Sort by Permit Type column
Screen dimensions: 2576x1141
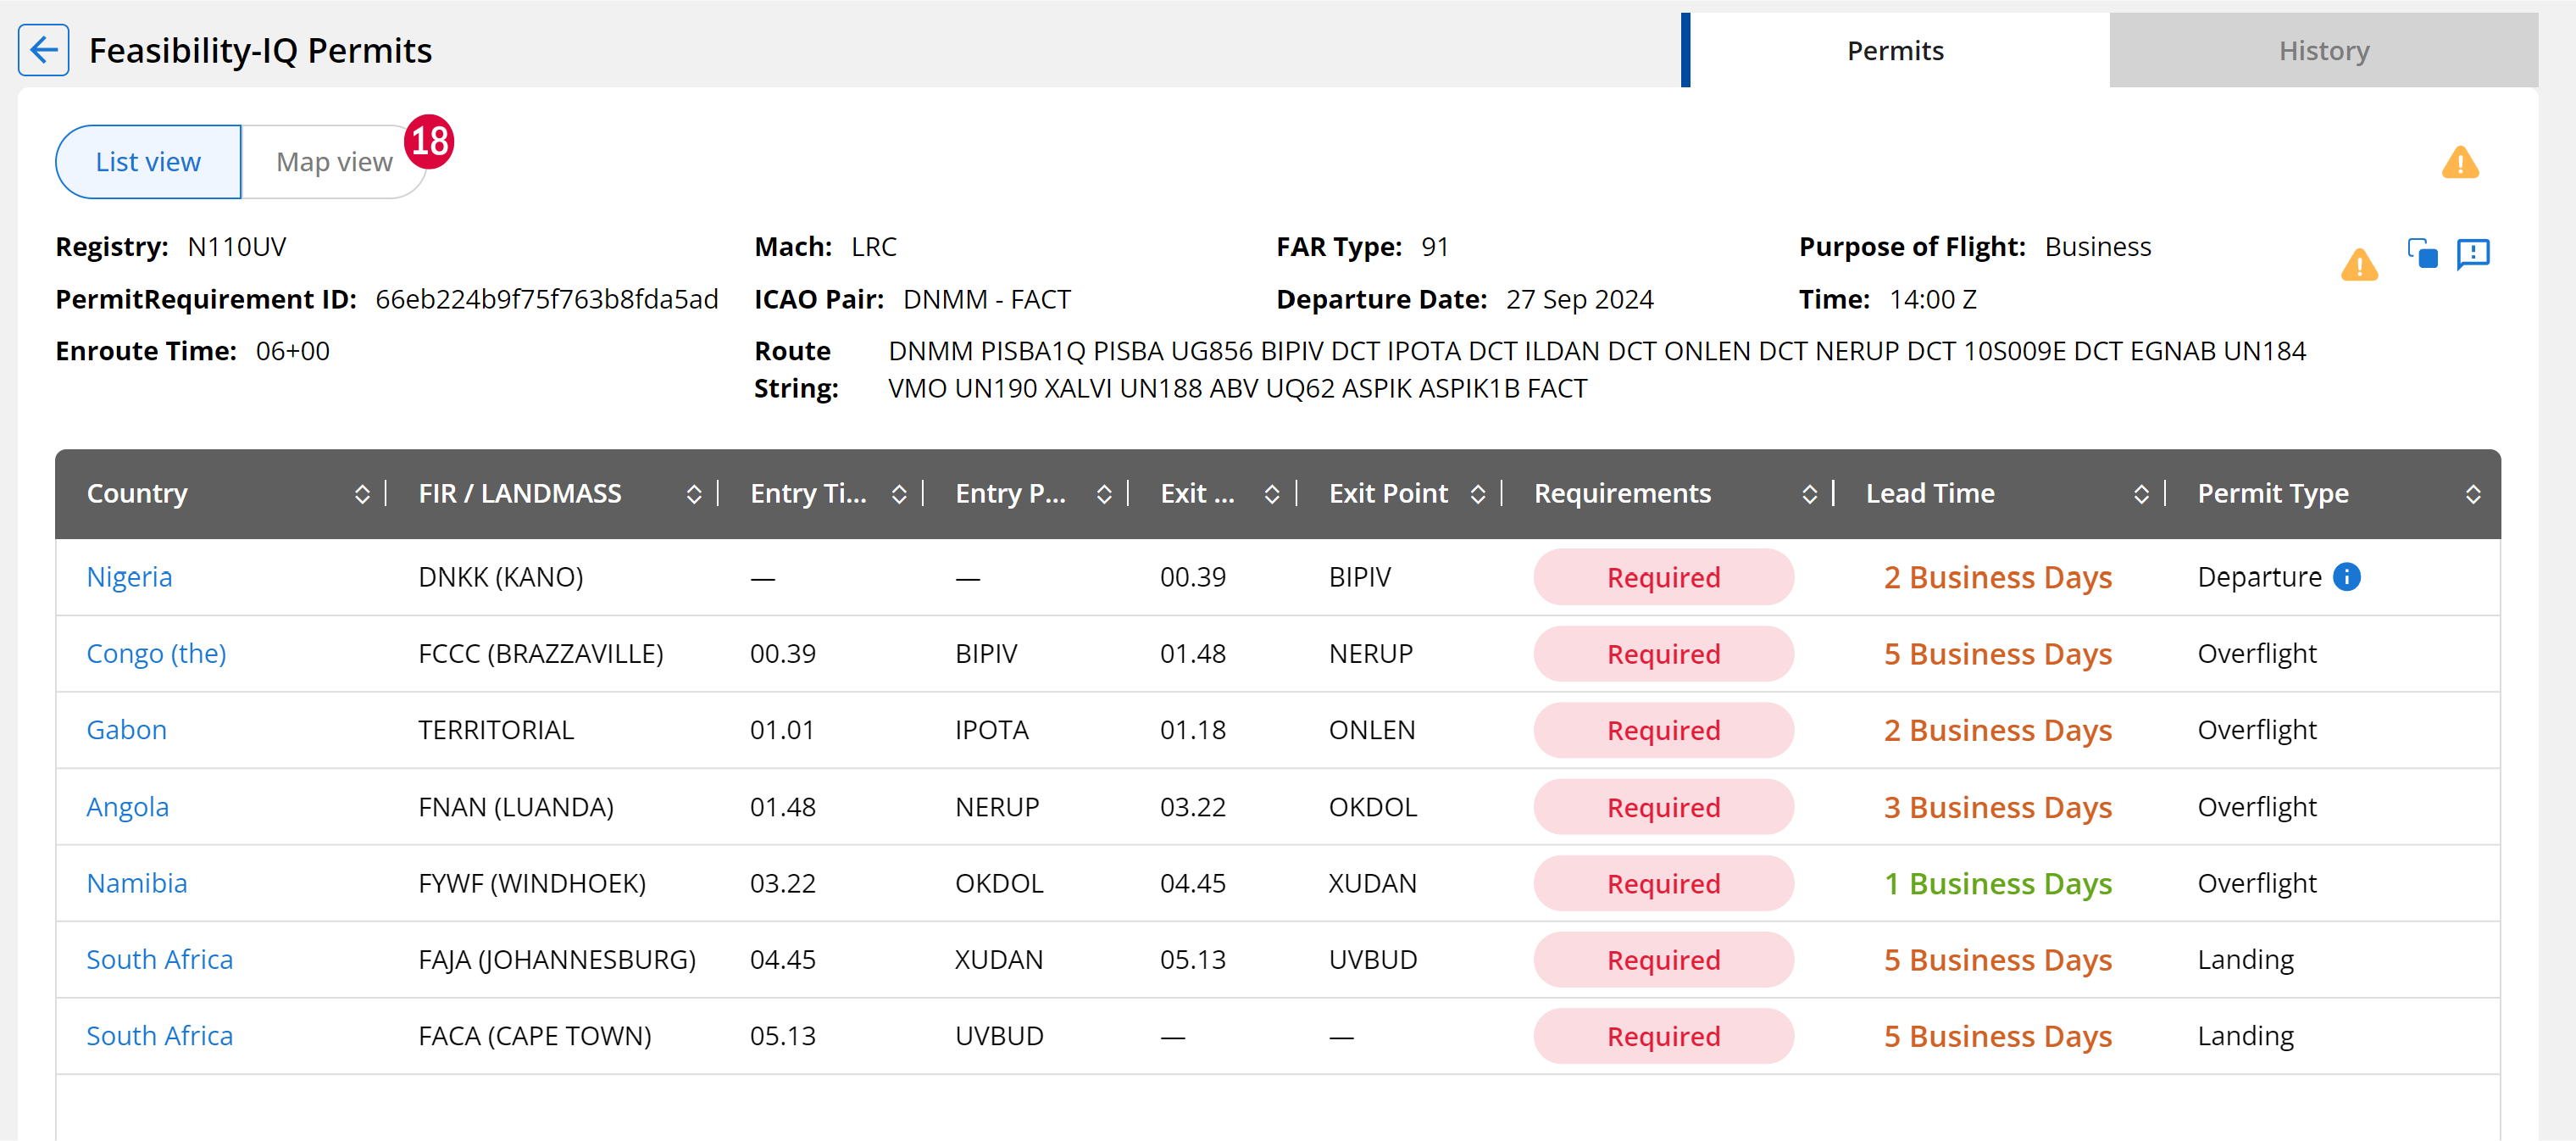tap(2472, 494)
